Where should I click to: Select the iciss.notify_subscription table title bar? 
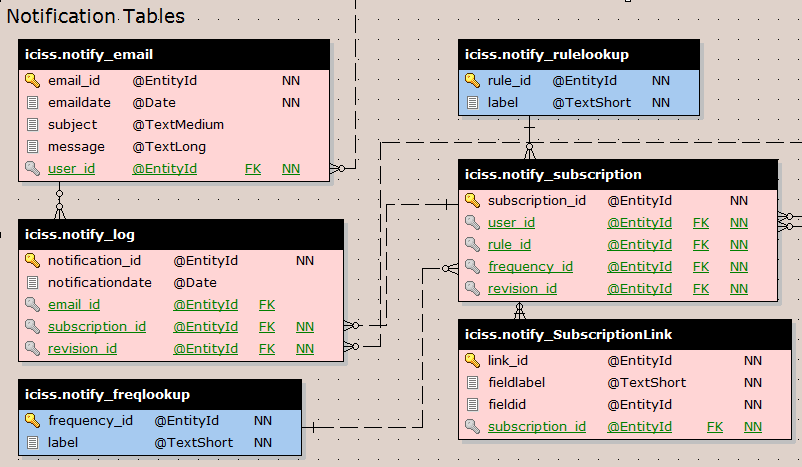point(618,174)
